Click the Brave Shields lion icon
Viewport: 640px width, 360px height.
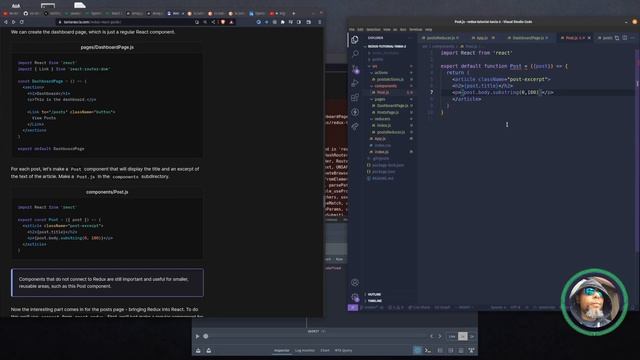click(223, 22)
